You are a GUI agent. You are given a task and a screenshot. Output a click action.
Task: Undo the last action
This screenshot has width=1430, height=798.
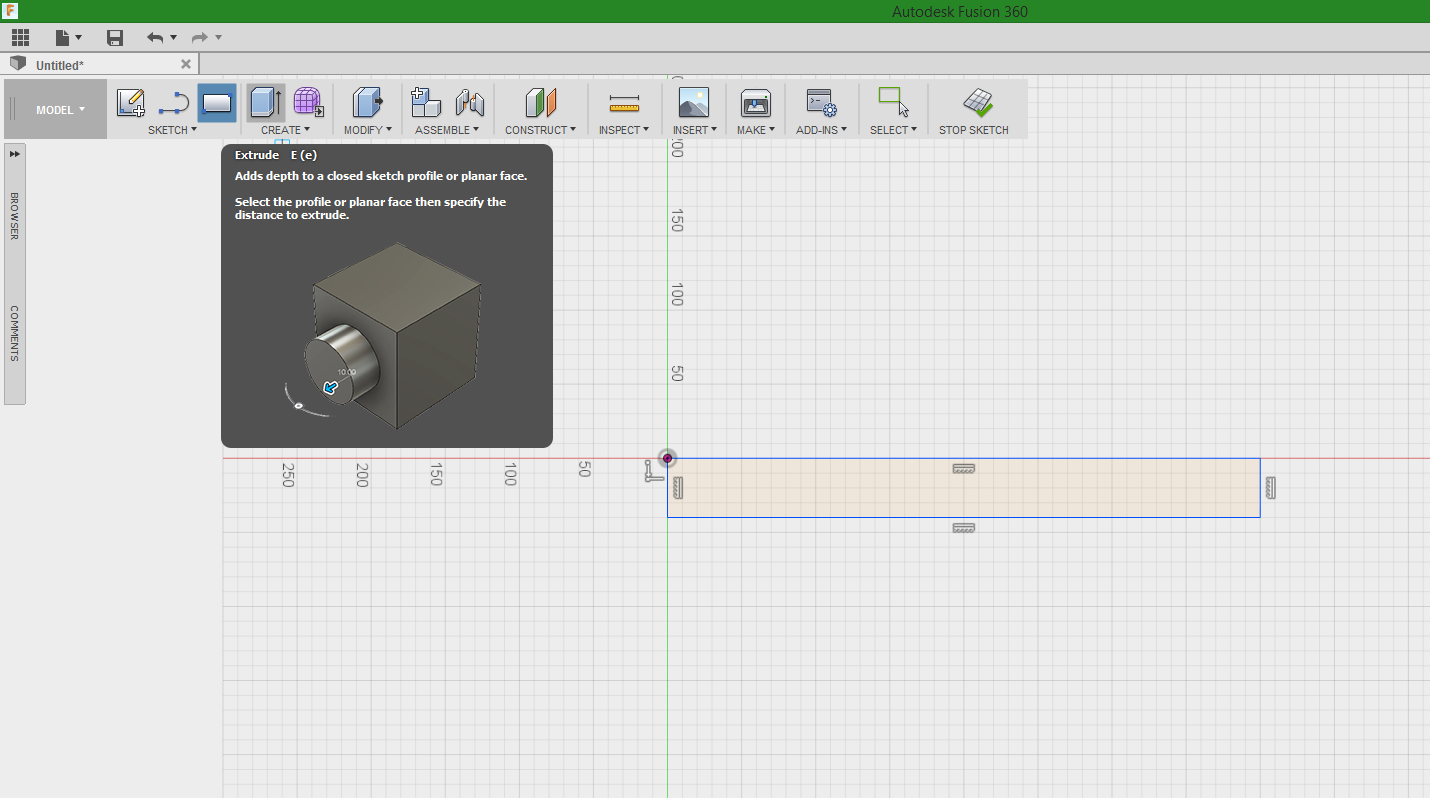pos(154,38)
